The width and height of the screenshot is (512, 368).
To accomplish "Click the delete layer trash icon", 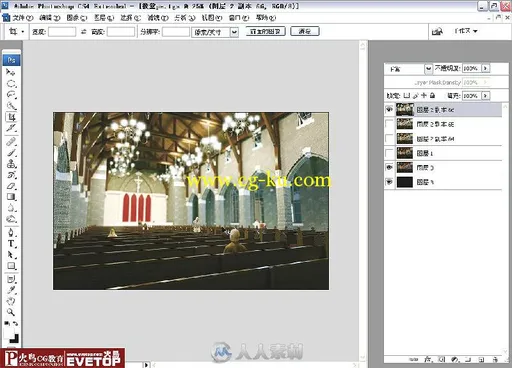I will pyautogui.click(x=495, y=359).
